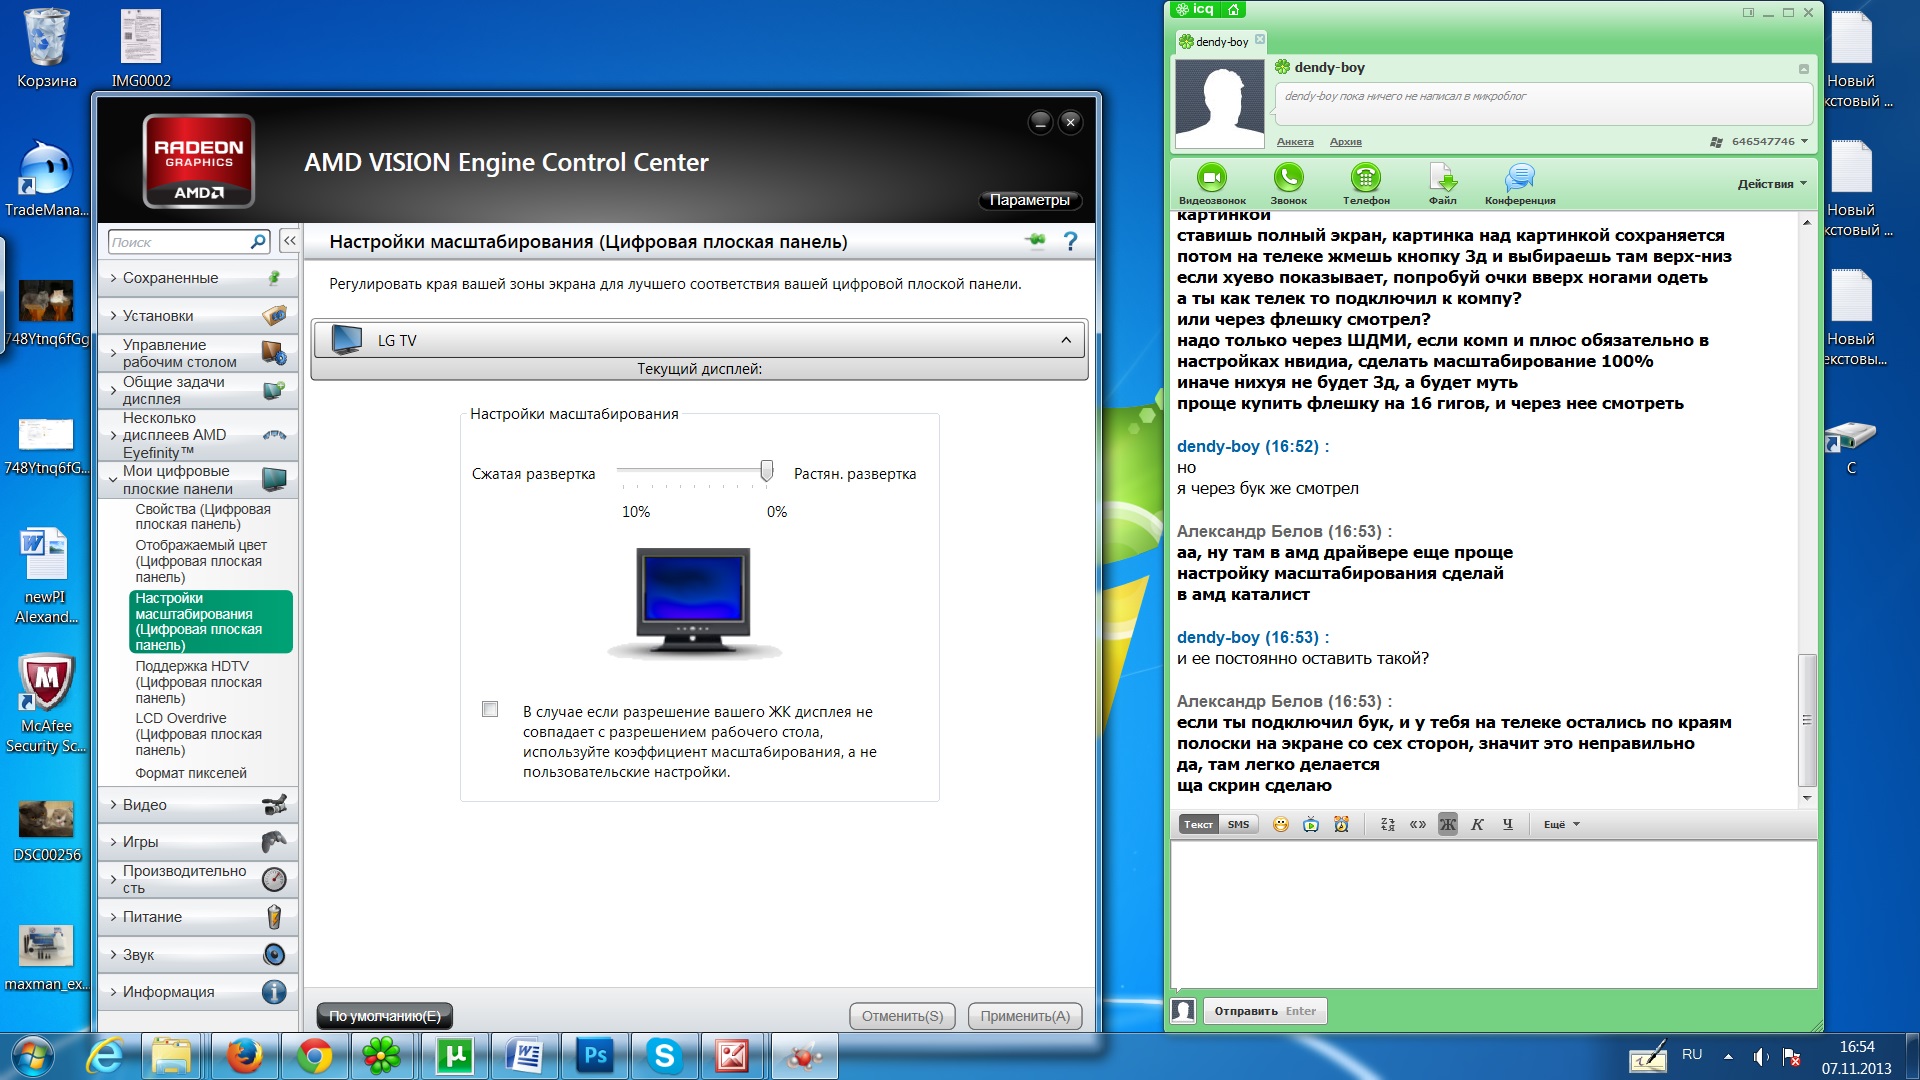Open the Конференция conference icon
Viewport: 1920px width, 1080px height.
tap(1519, 178)
